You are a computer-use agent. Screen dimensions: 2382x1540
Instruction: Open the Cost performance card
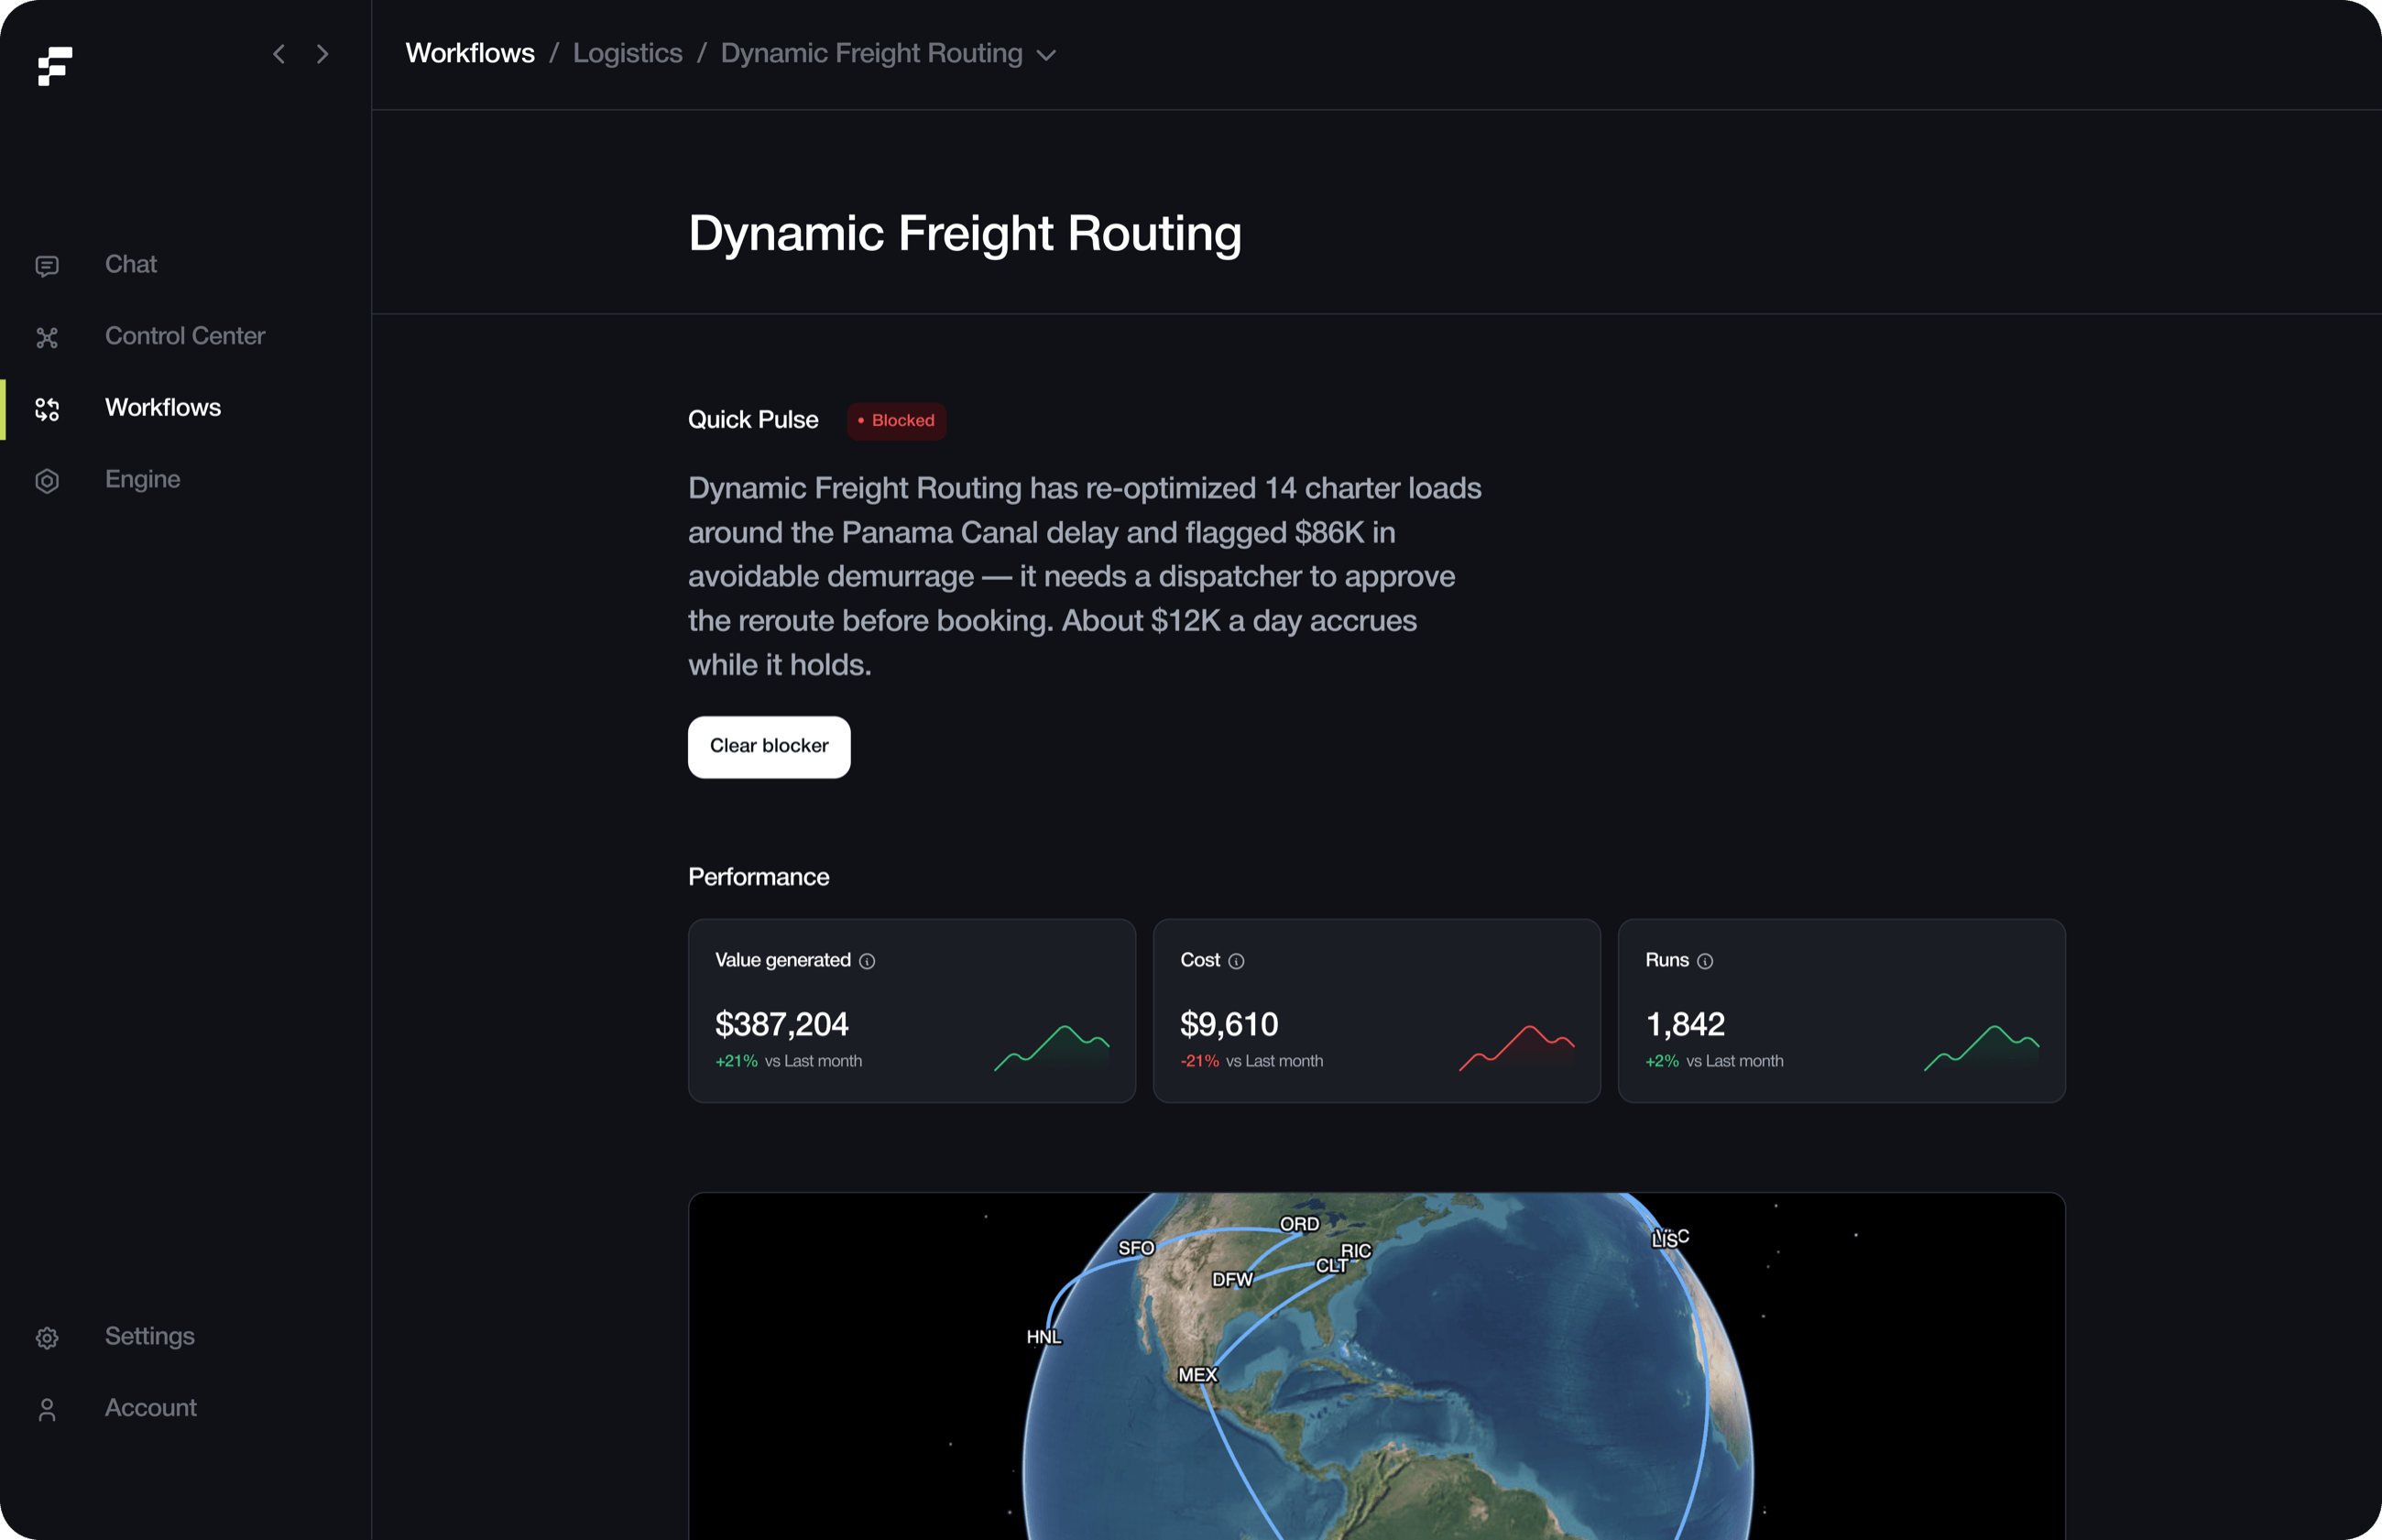(1376, 1011)
